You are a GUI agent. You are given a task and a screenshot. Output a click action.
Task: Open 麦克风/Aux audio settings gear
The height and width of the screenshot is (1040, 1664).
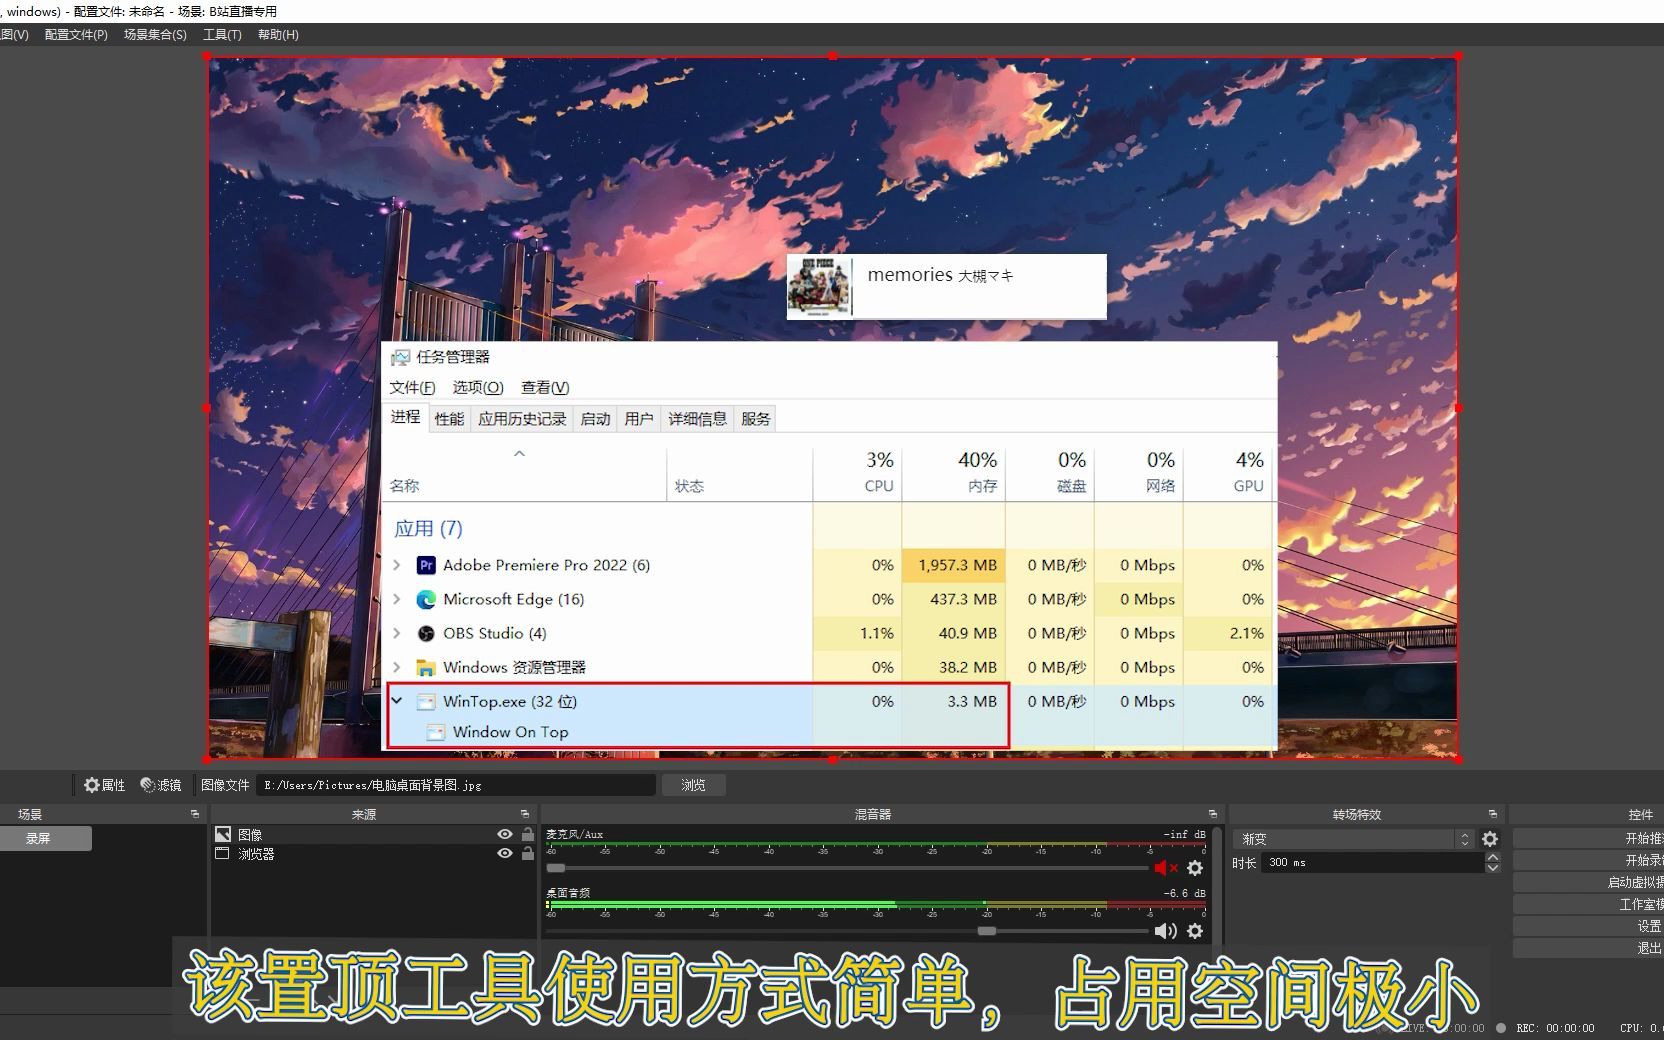click(x=1194, y=868)
